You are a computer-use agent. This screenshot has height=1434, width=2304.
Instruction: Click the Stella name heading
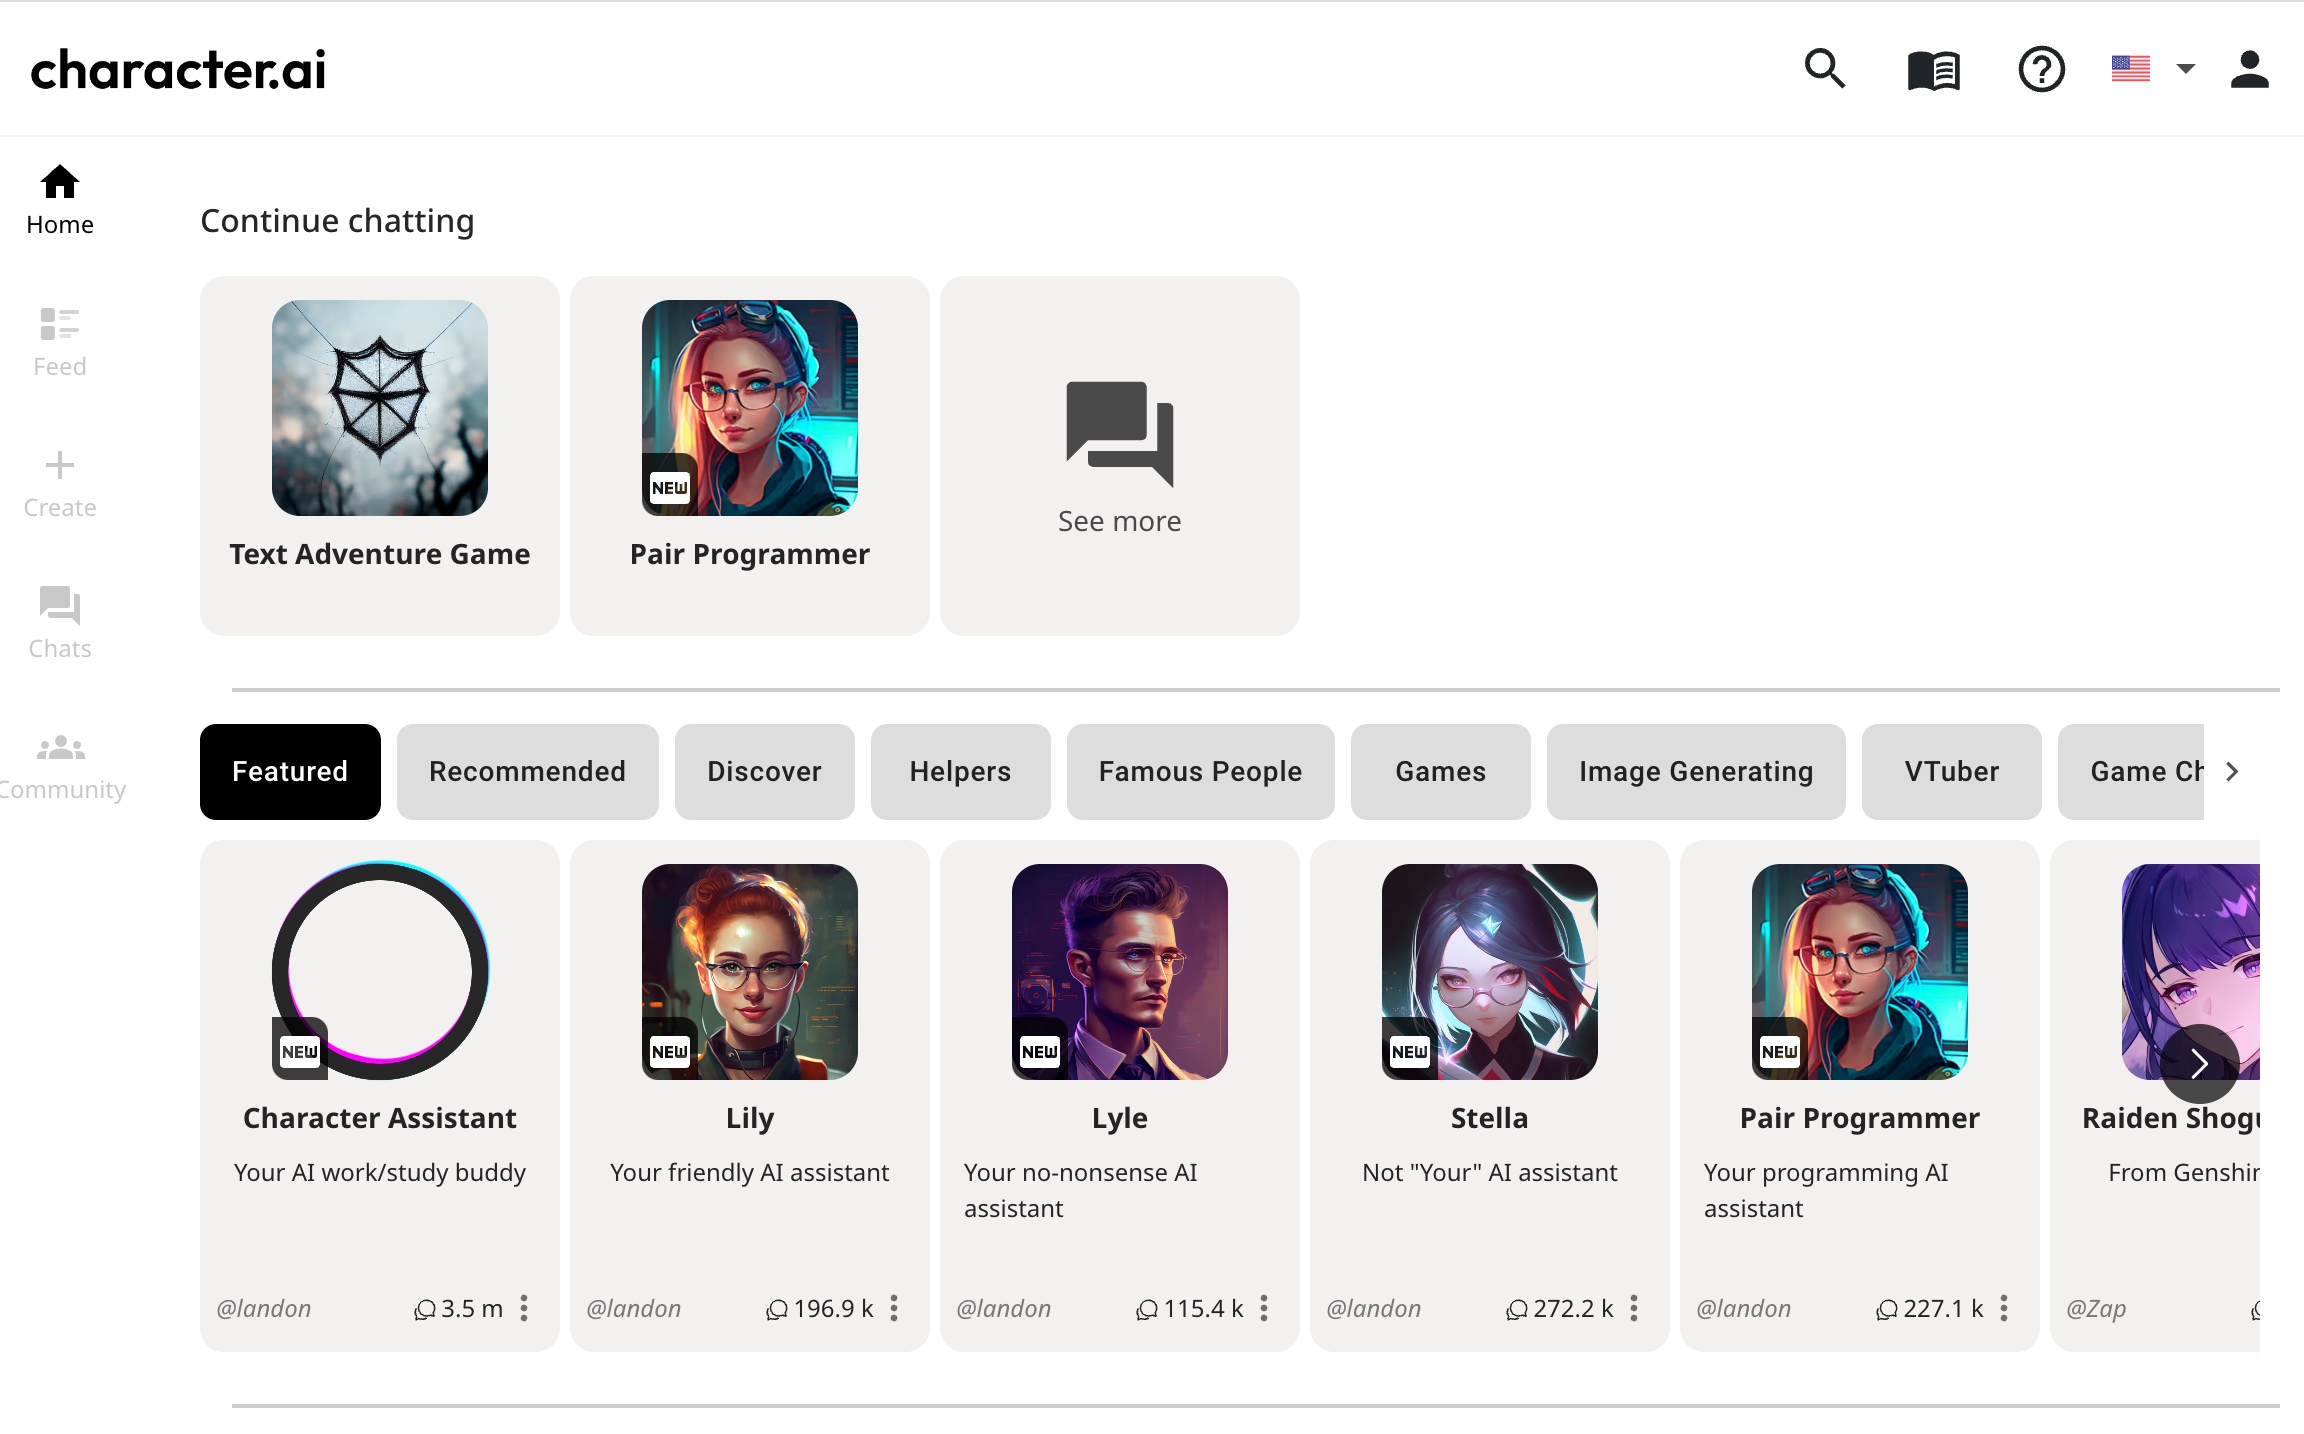1490,1117
